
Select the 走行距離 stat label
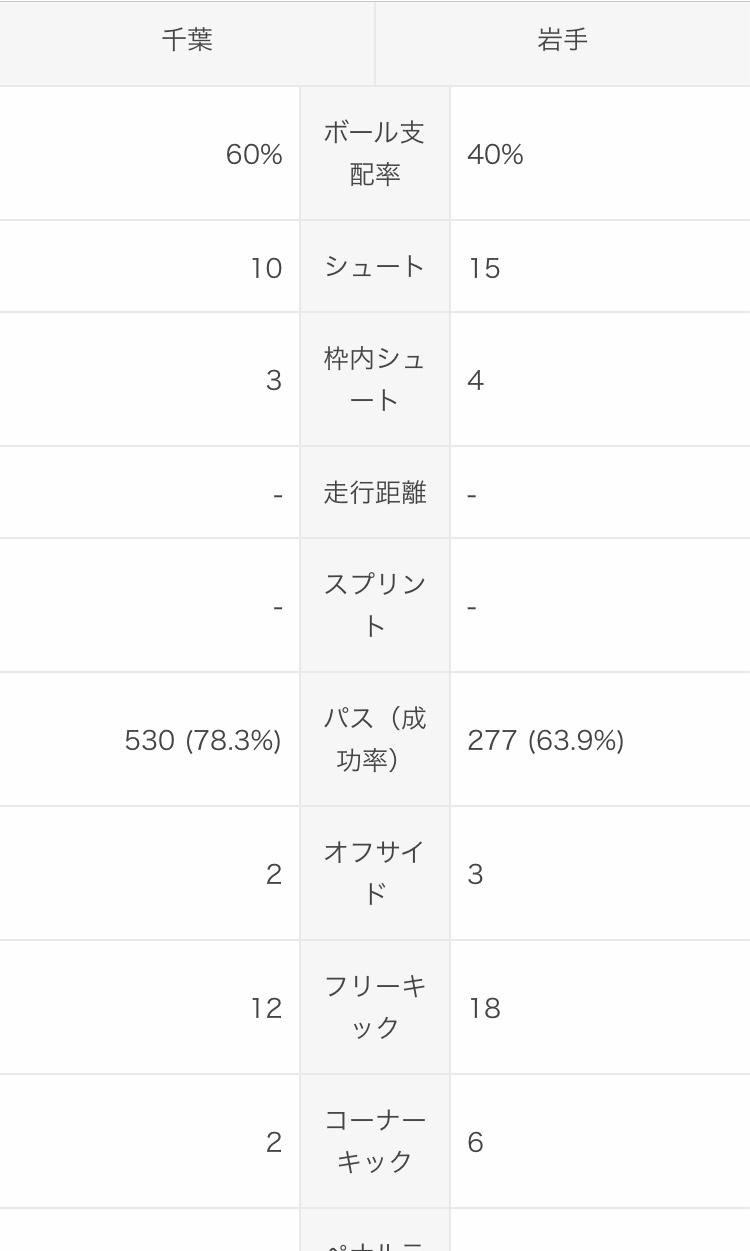pos(374,492)
